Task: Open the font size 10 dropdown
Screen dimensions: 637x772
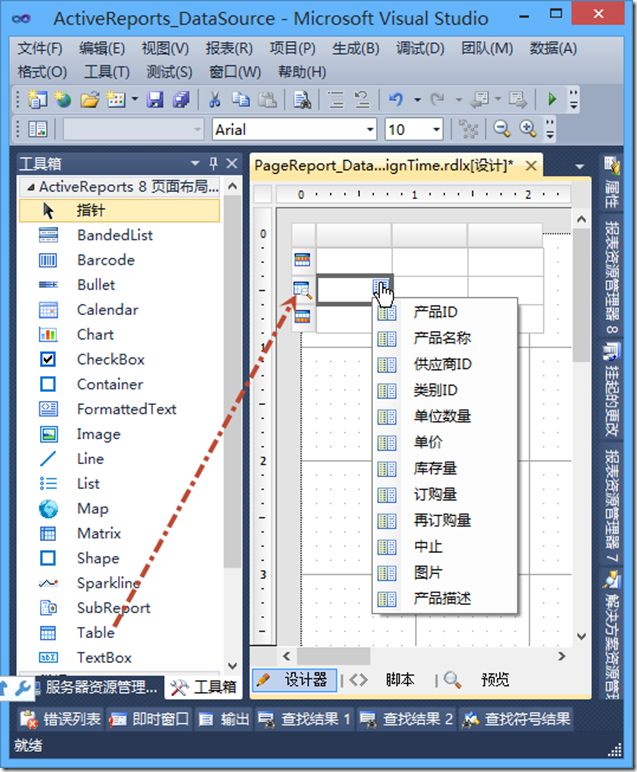Action: 436,130
